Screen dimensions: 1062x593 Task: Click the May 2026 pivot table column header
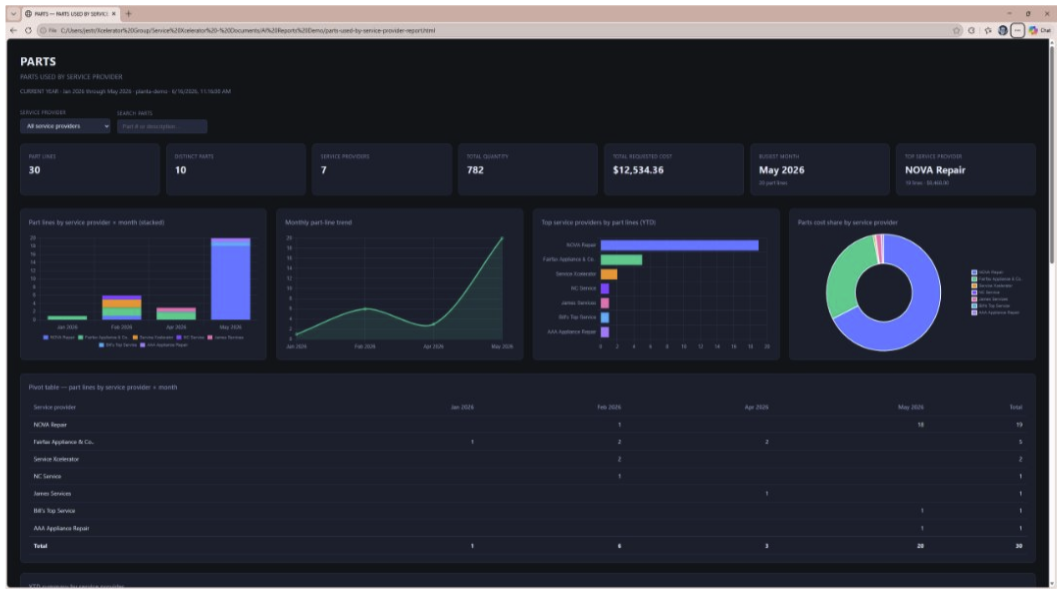910,408
